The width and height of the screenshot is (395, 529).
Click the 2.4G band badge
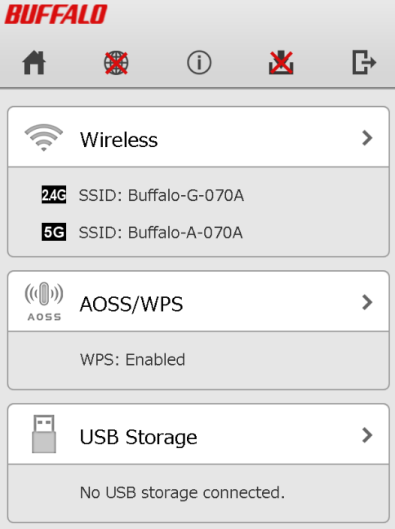[54, 195]
